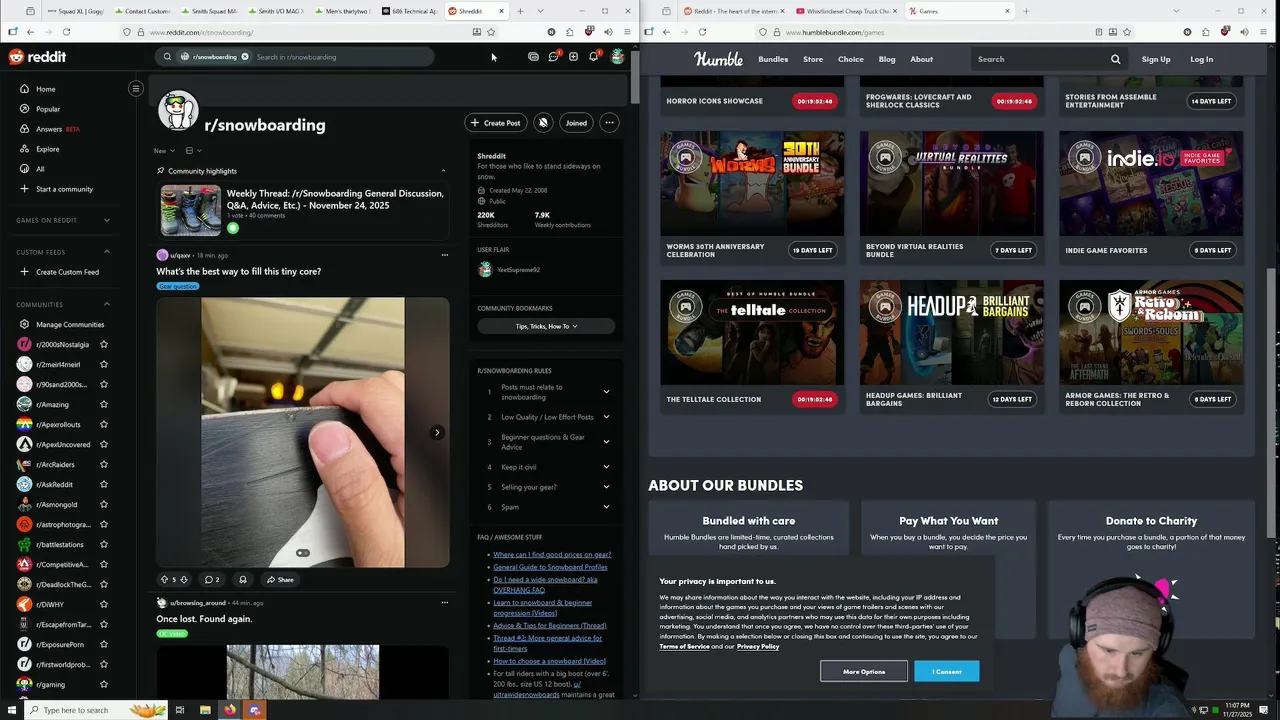Open Worms 30th Anniversary bundle thumbnail

click(x=752, y=184)
